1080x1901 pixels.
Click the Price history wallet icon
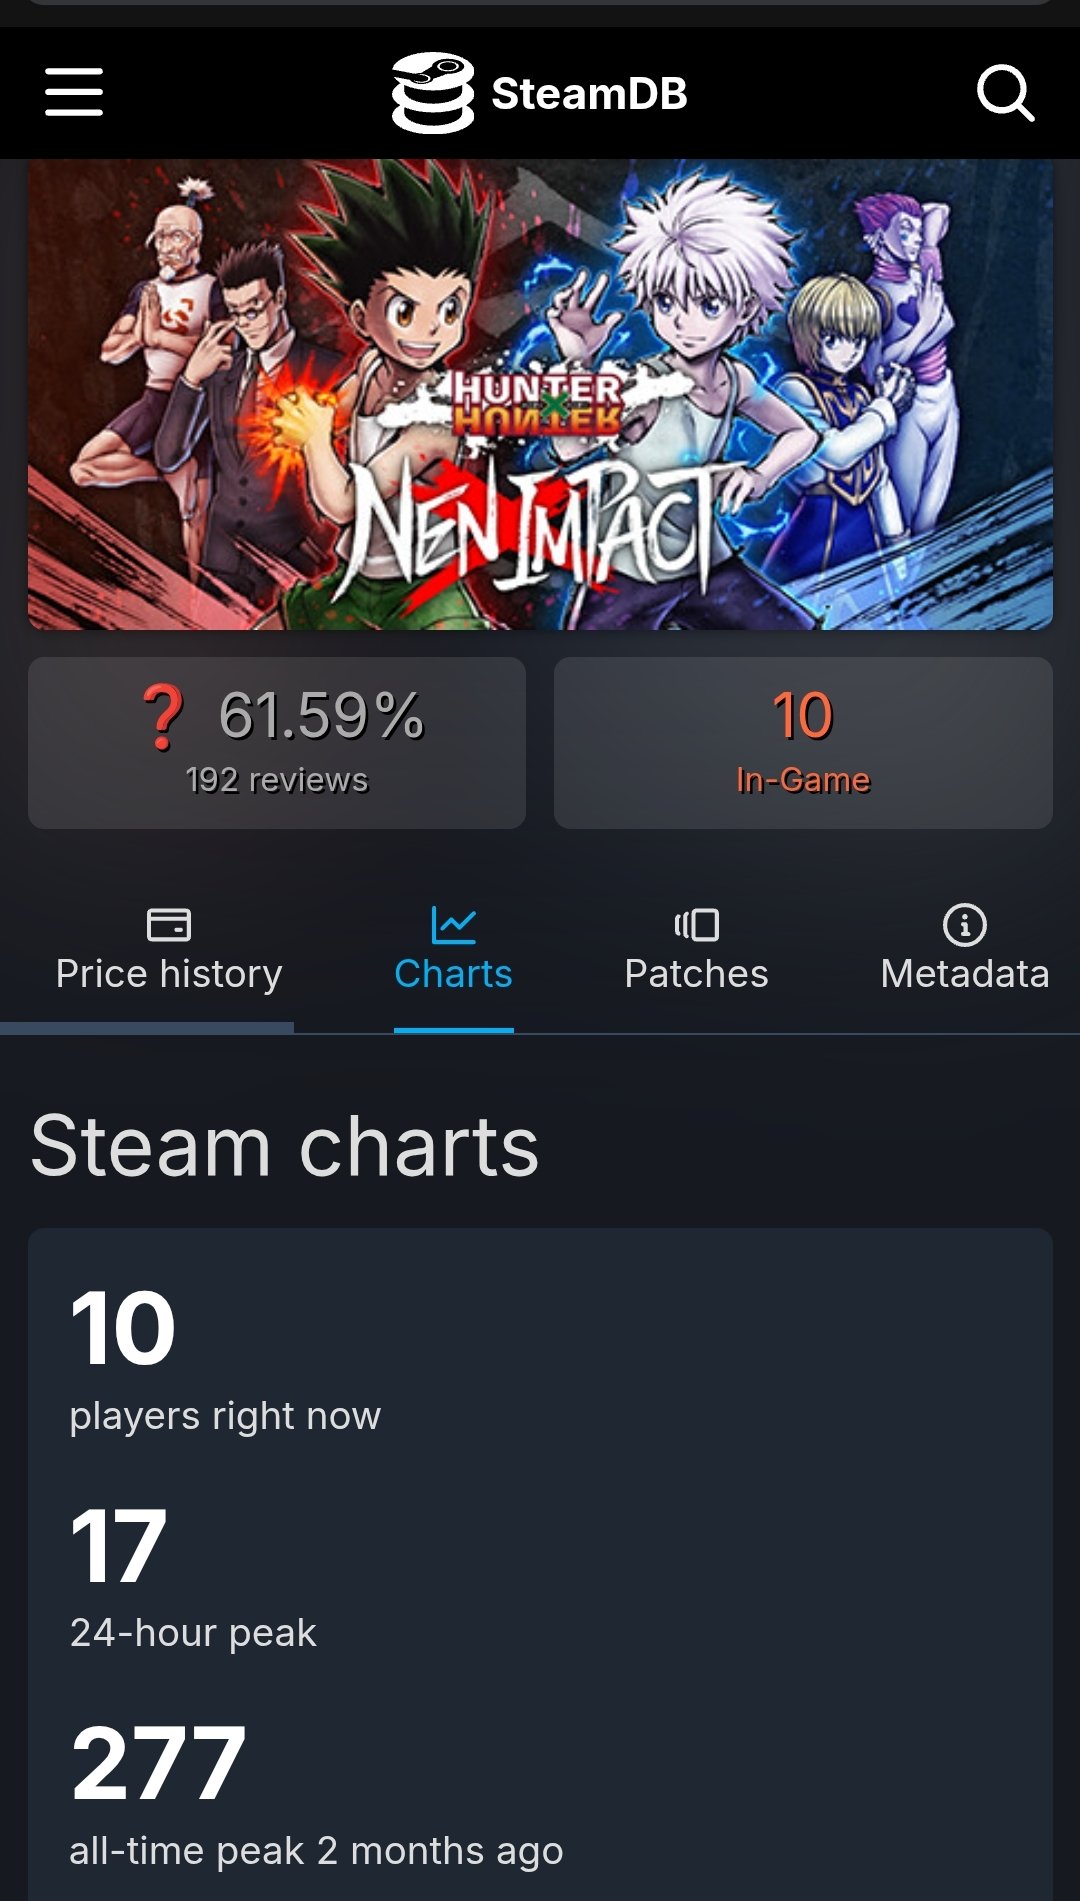[x=169, y=924]
